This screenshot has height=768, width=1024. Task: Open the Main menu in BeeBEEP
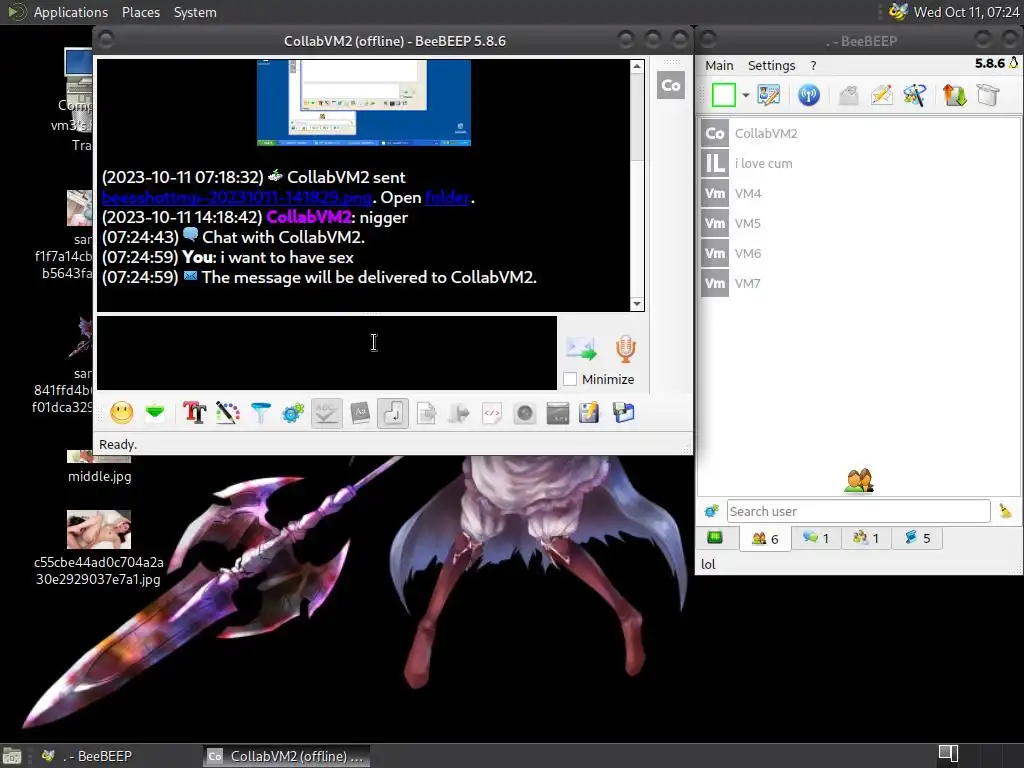tap(719, 65)
